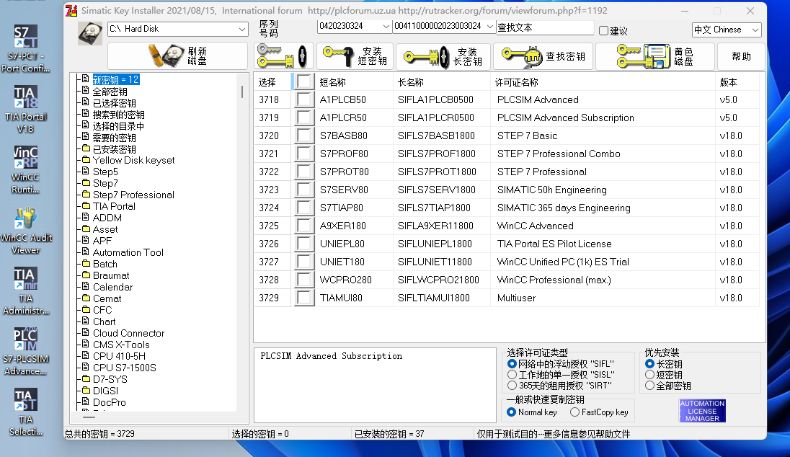Click Step5 tree document icon
This screenshot has width=790, height=457.
(85, 171)
